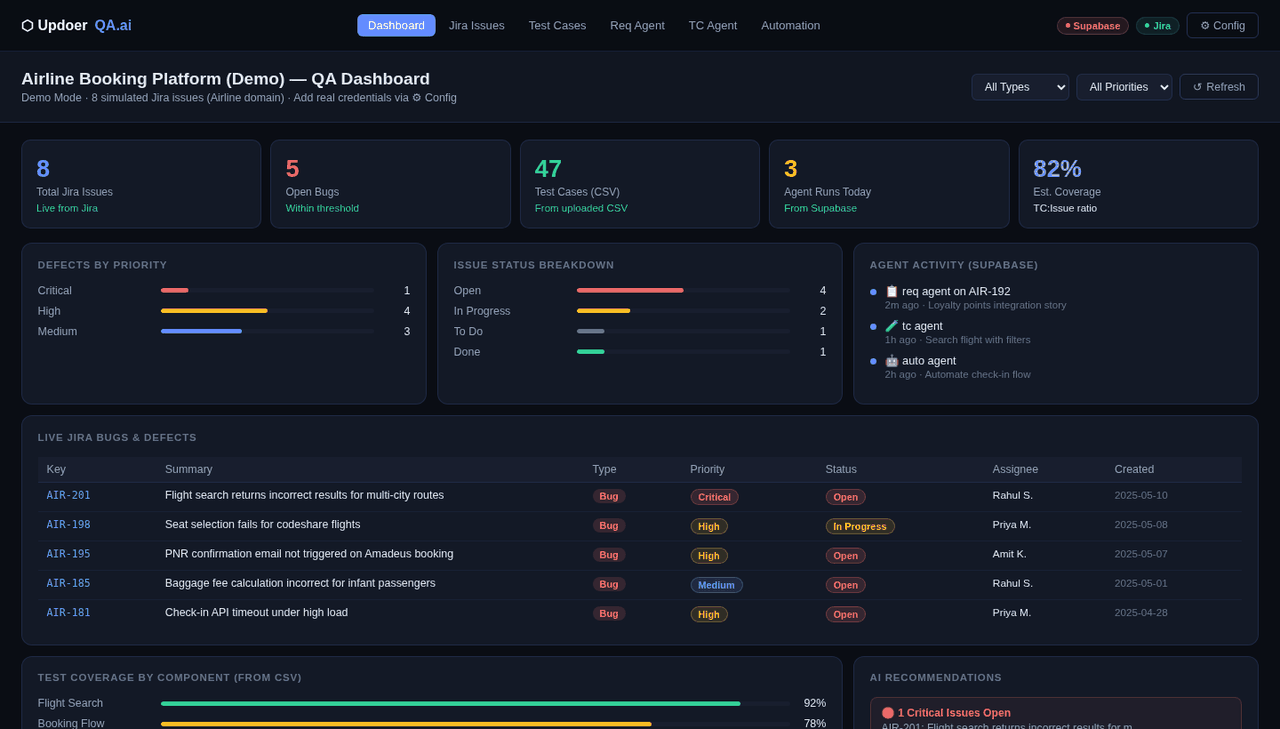This screenshot has width=1280, height=729.
Task: Open the Jira Issues tab
Action: [477, 25]
